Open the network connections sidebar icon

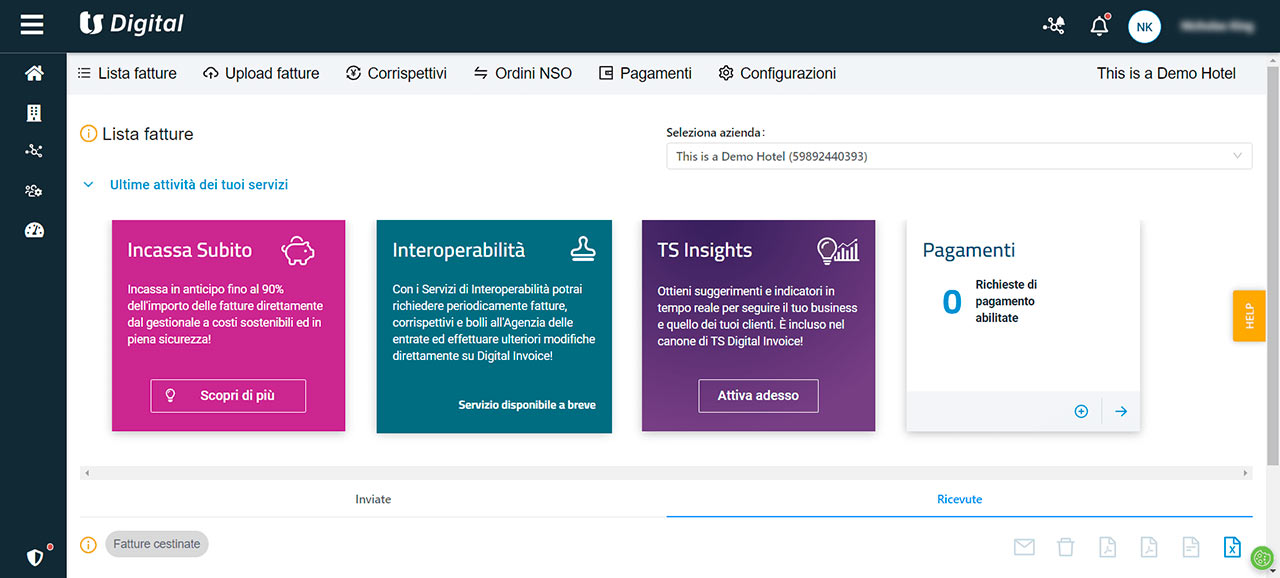[x=34, y=151]
